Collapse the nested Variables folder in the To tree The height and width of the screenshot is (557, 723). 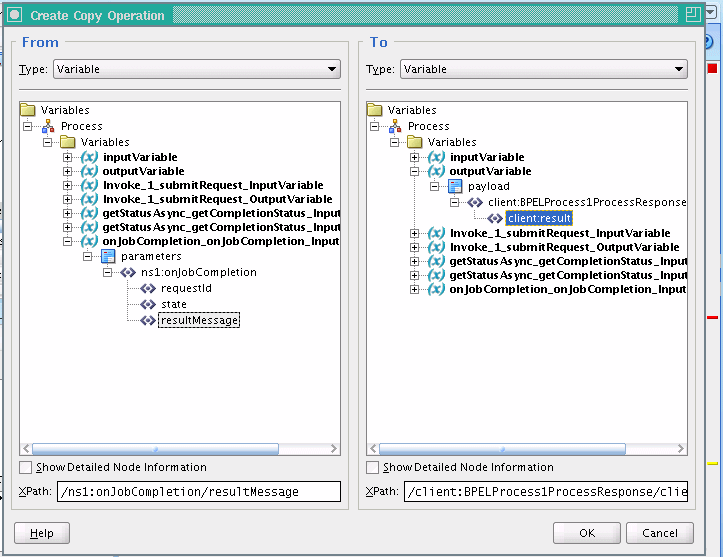395,142
